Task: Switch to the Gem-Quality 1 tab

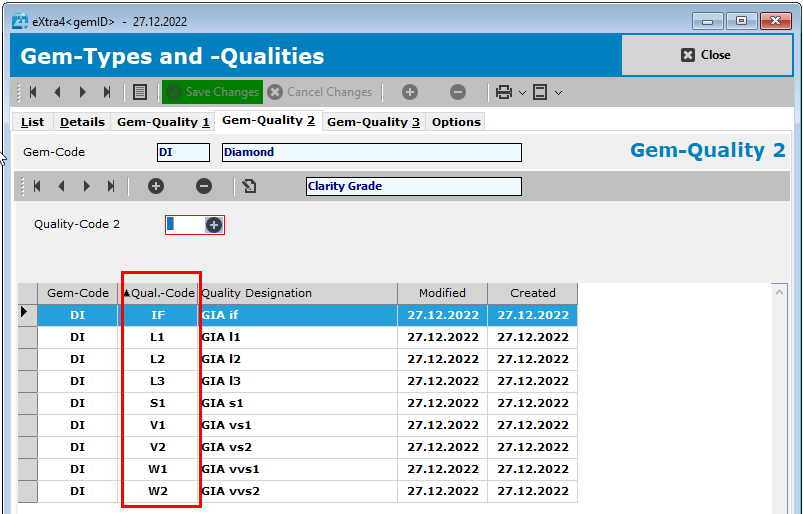Action: point(163,122)
